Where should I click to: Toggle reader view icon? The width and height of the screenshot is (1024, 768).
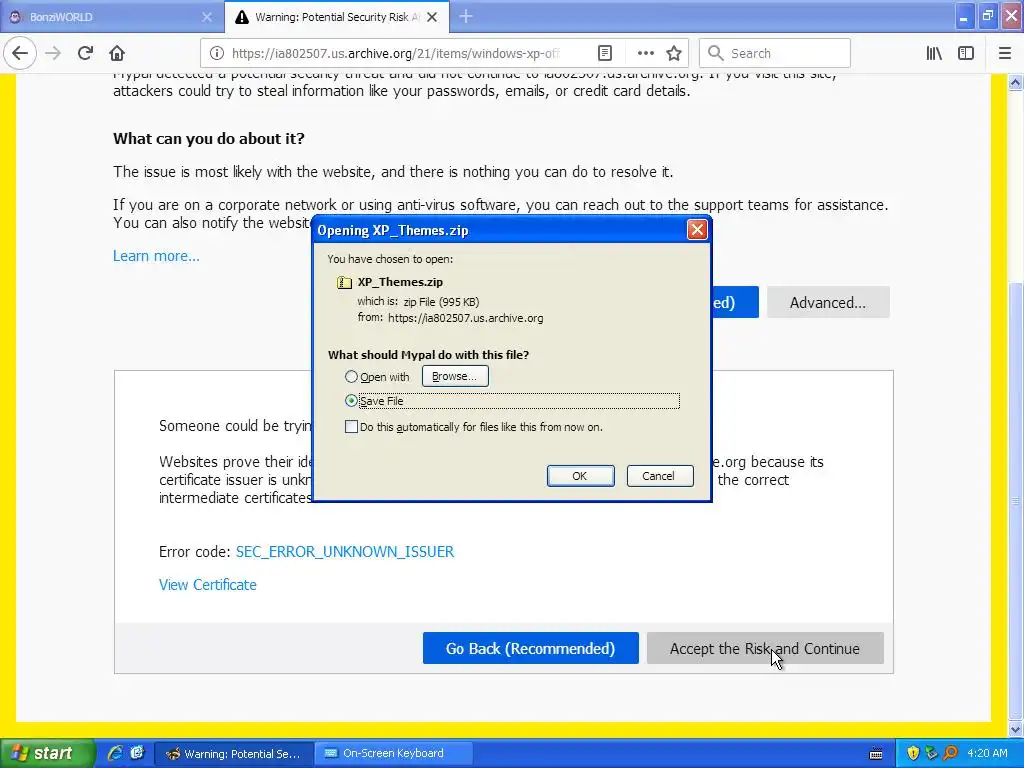tap(605, 53)
